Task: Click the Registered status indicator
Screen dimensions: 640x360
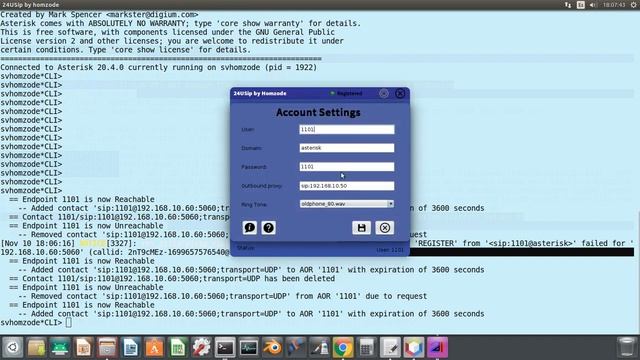Action: (346, 93)
